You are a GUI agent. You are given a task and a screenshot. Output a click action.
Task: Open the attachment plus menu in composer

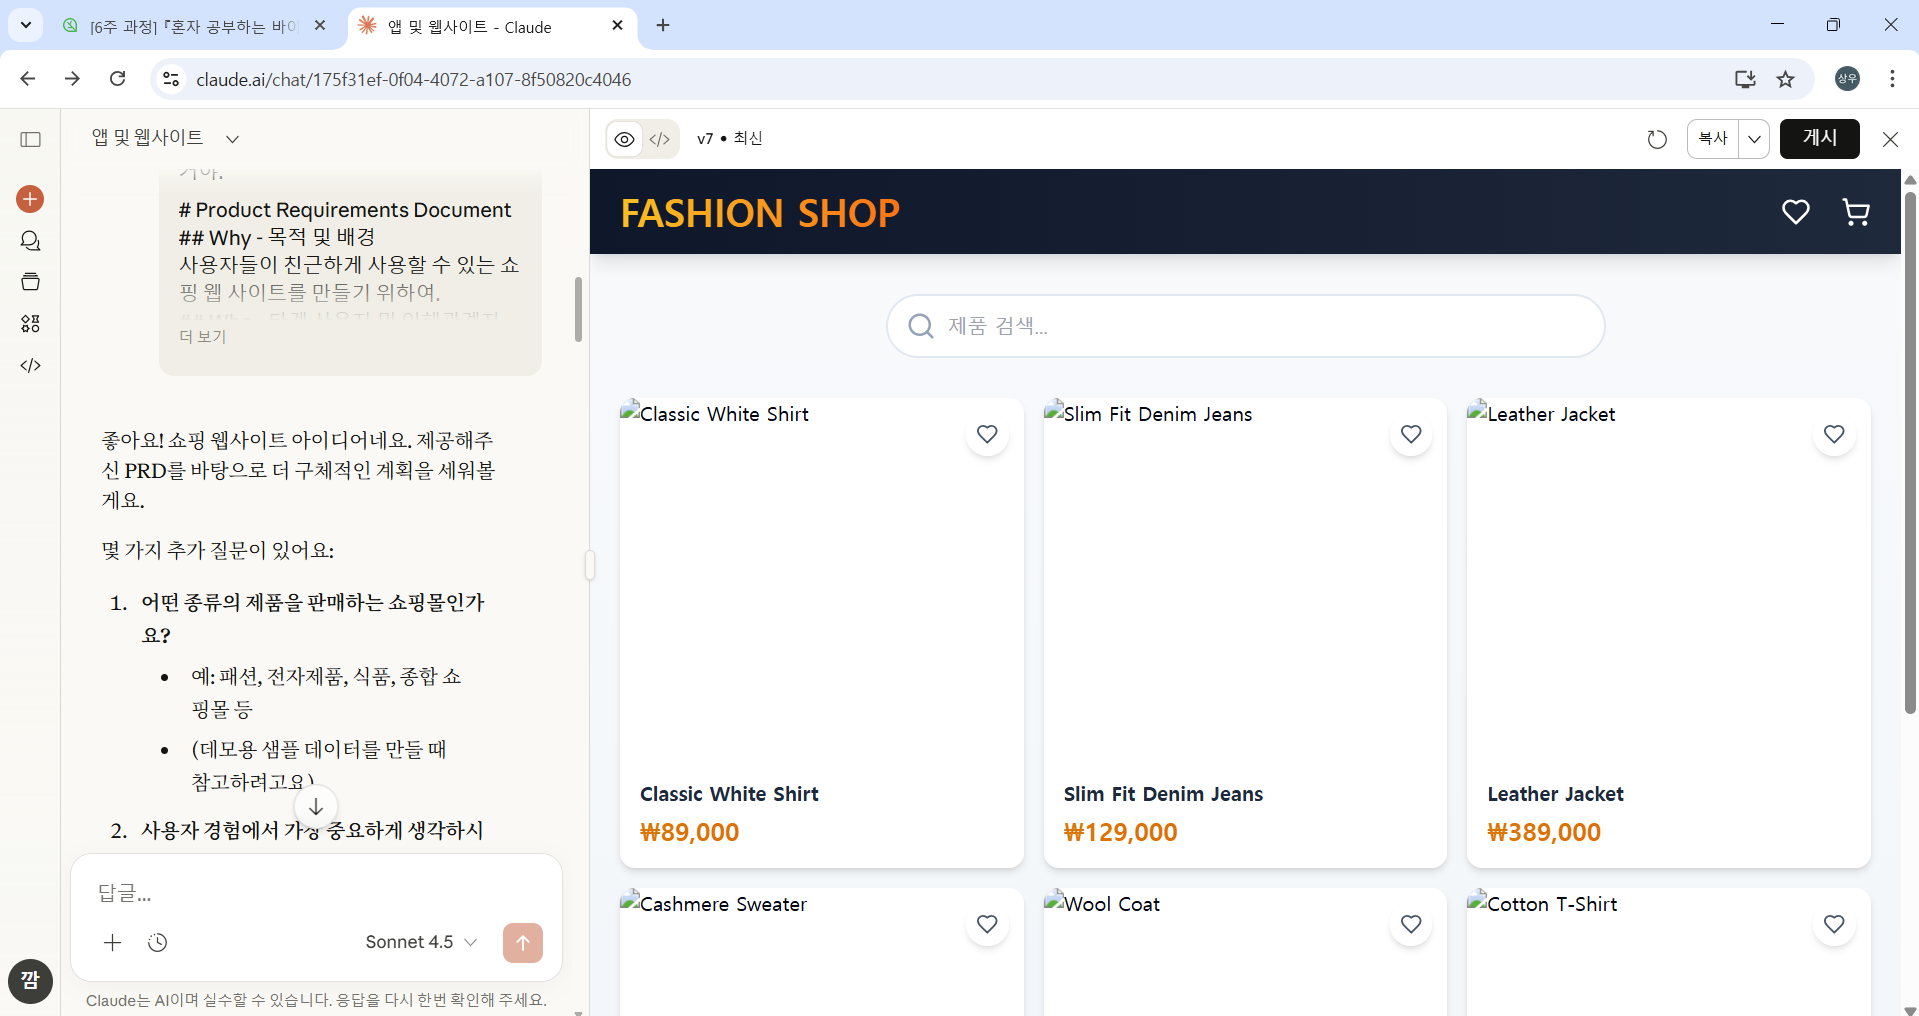[113, 942]
